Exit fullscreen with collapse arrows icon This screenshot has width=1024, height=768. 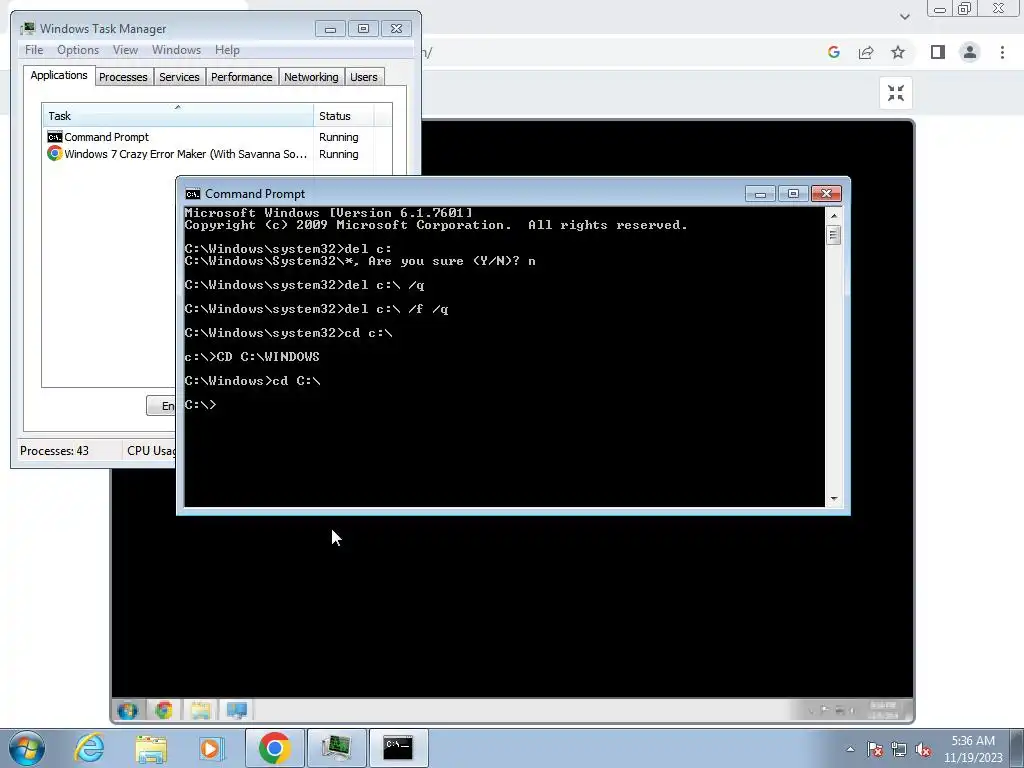pos(895,93)
